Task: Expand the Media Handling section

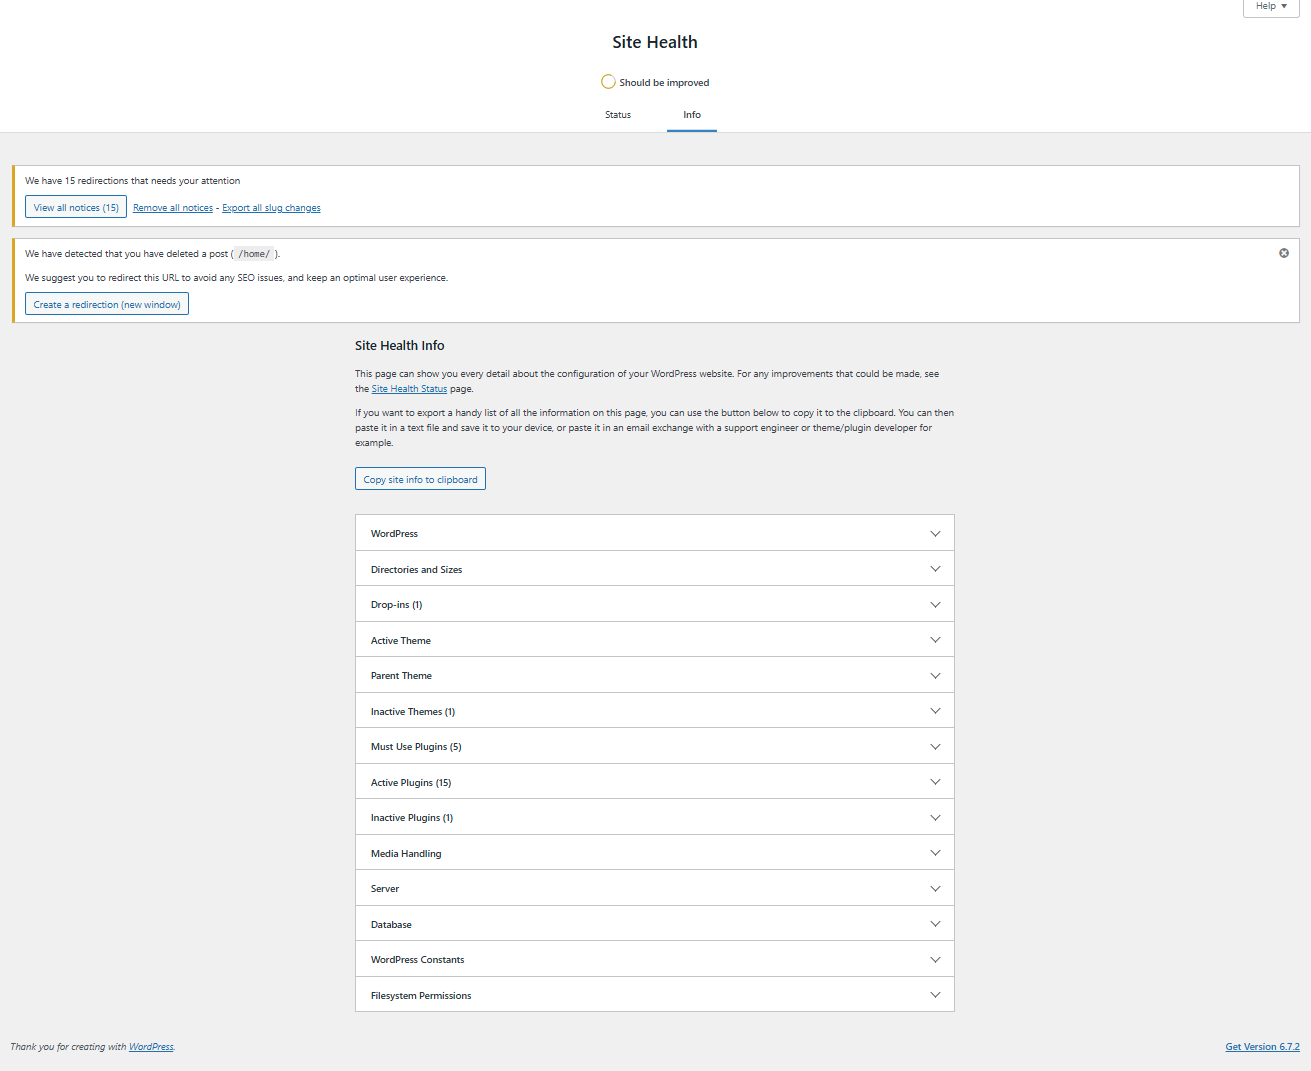Action: tap(655, 853)
